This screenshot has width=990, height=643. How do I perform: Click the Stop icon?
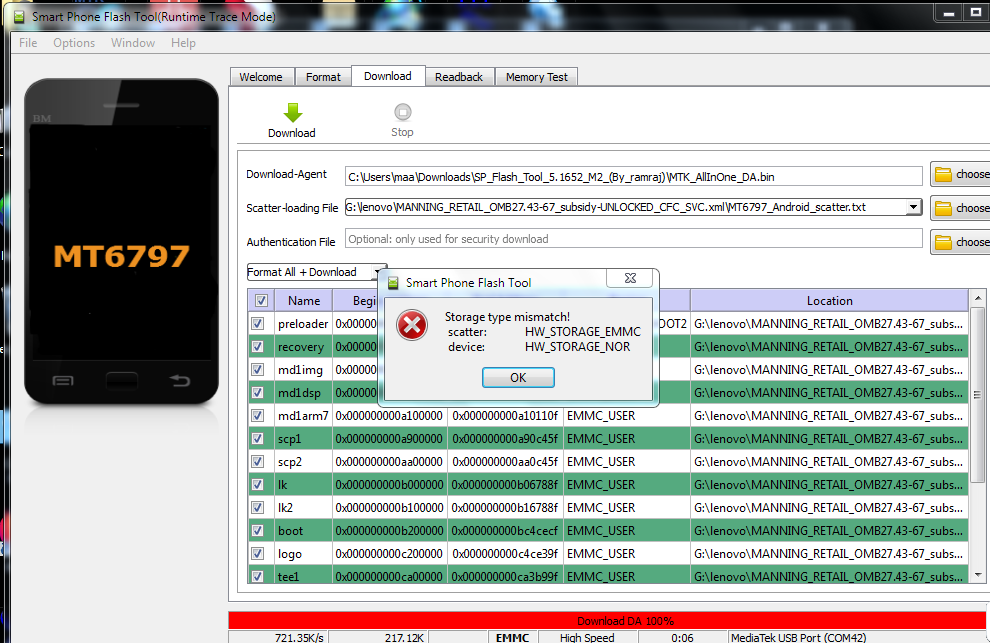coord(402,112)
